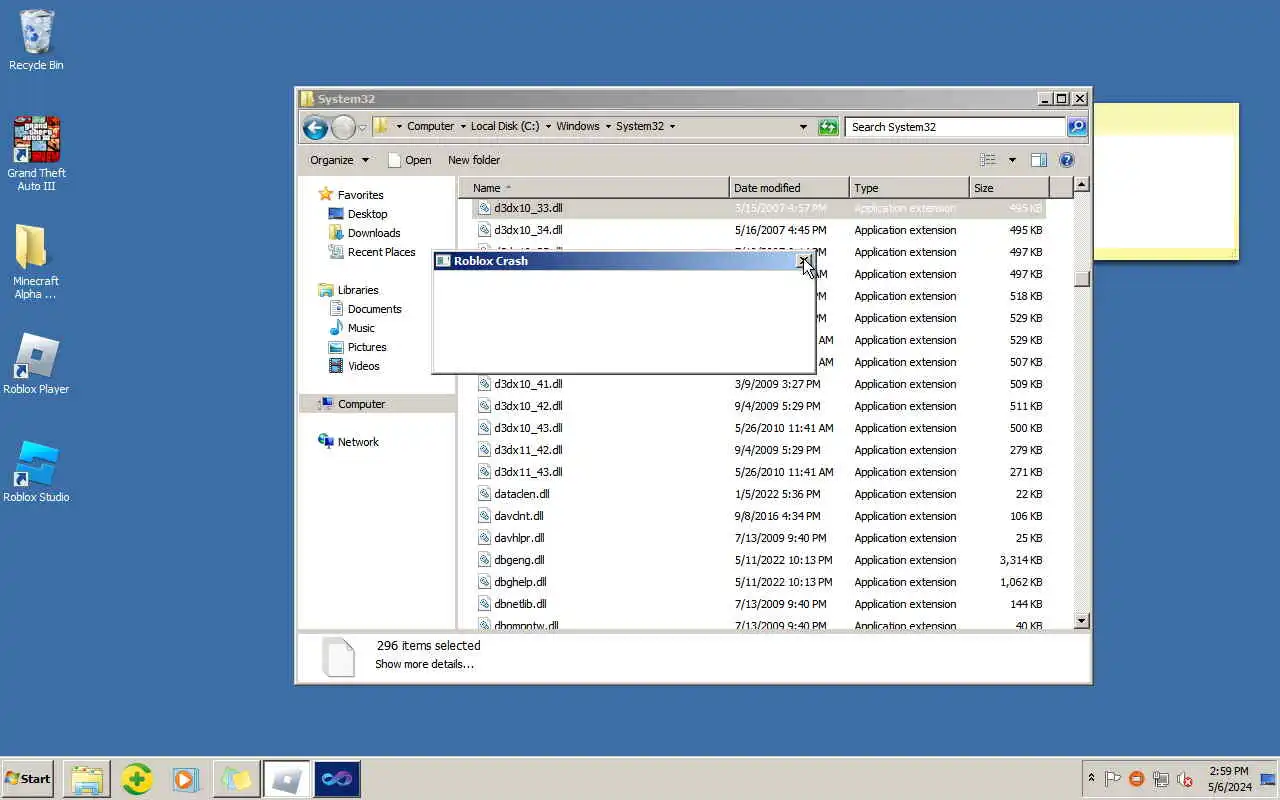Open Documents library in navigation pane
Screen dimensions: 1280x800
point(374,309)
